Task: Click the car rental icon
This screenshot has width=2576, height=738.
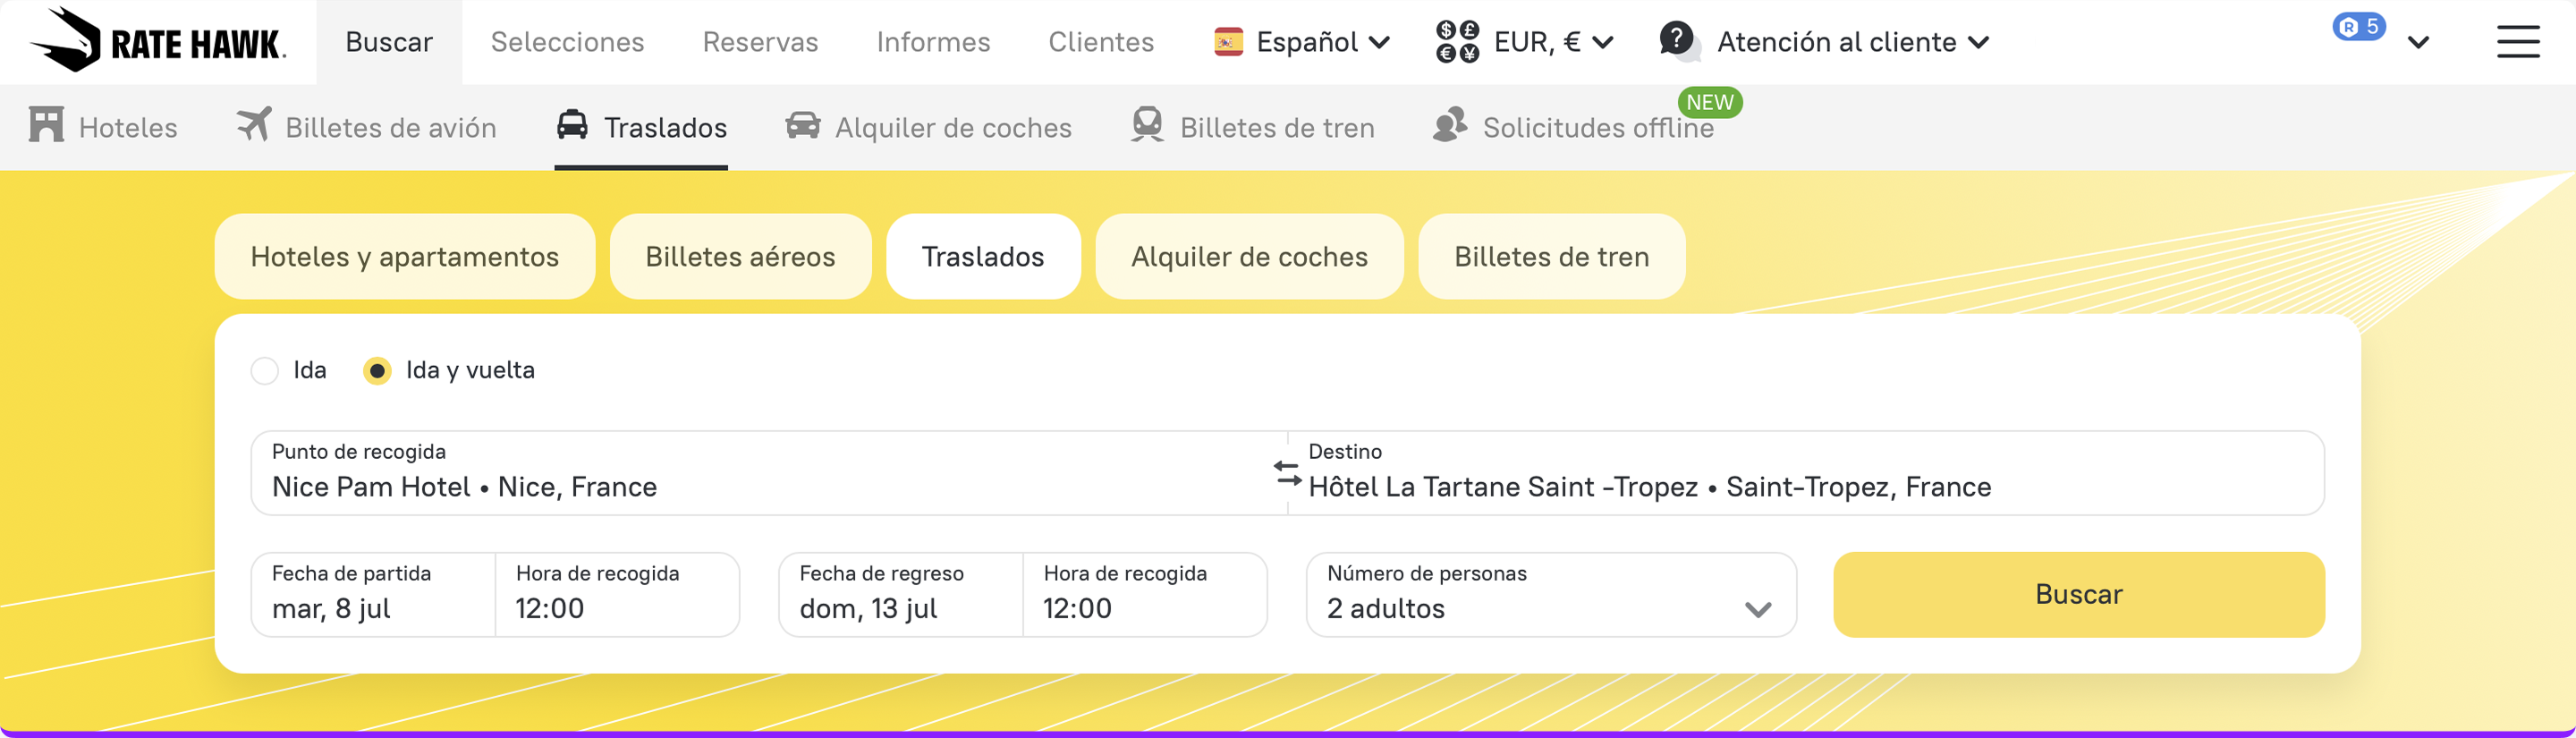Action: (x=802, y=126)
